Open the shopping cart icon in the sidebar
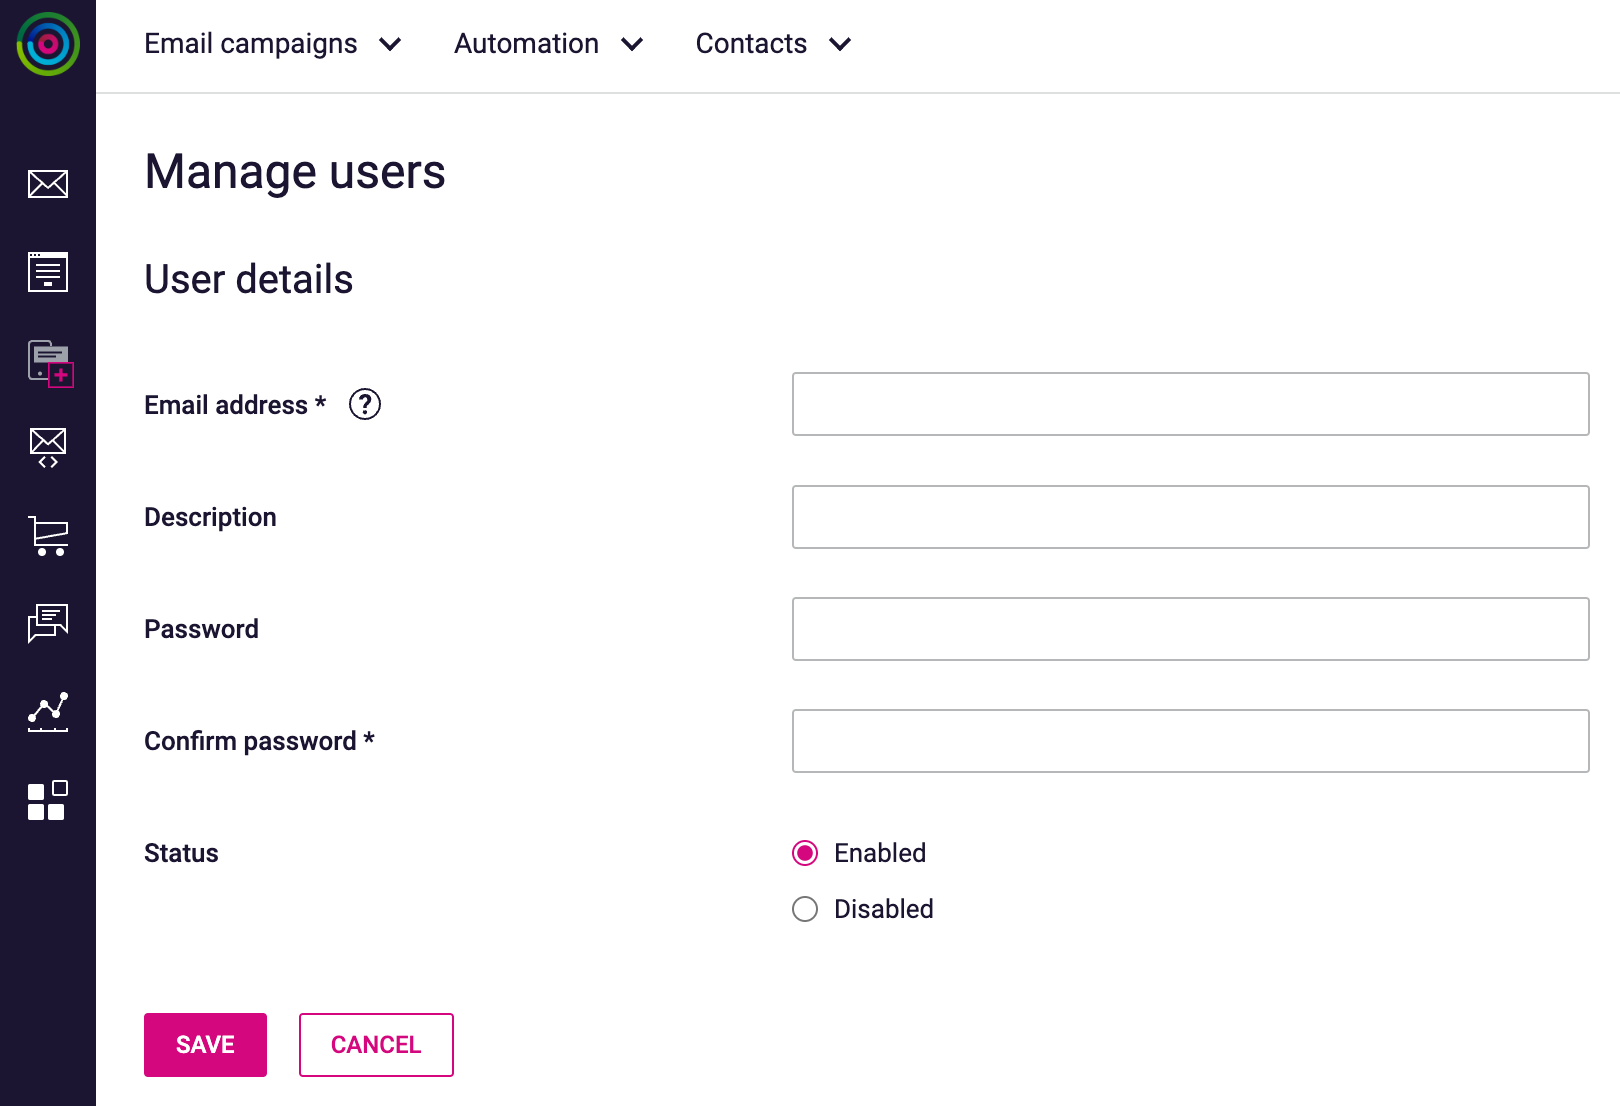1620x1106 pixels. tap(48, 536)
